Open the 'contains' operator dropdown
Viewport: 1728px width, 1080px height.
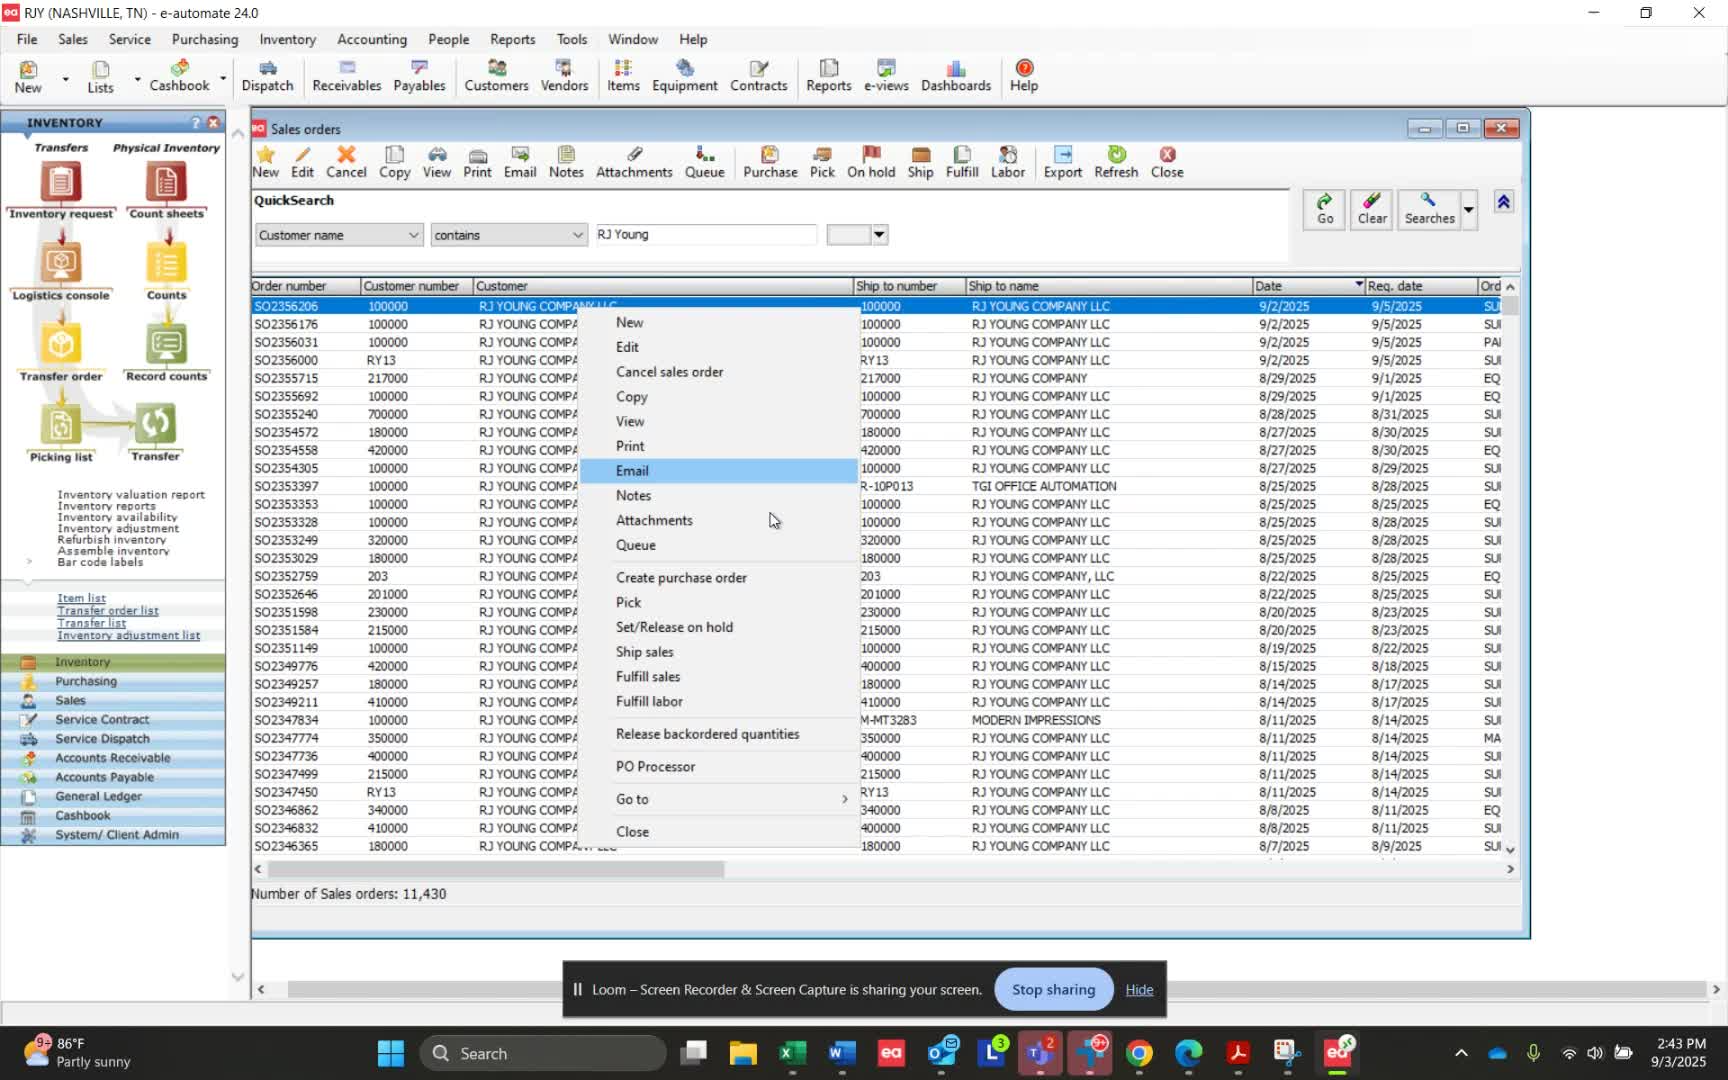click(x=577, y=235)
